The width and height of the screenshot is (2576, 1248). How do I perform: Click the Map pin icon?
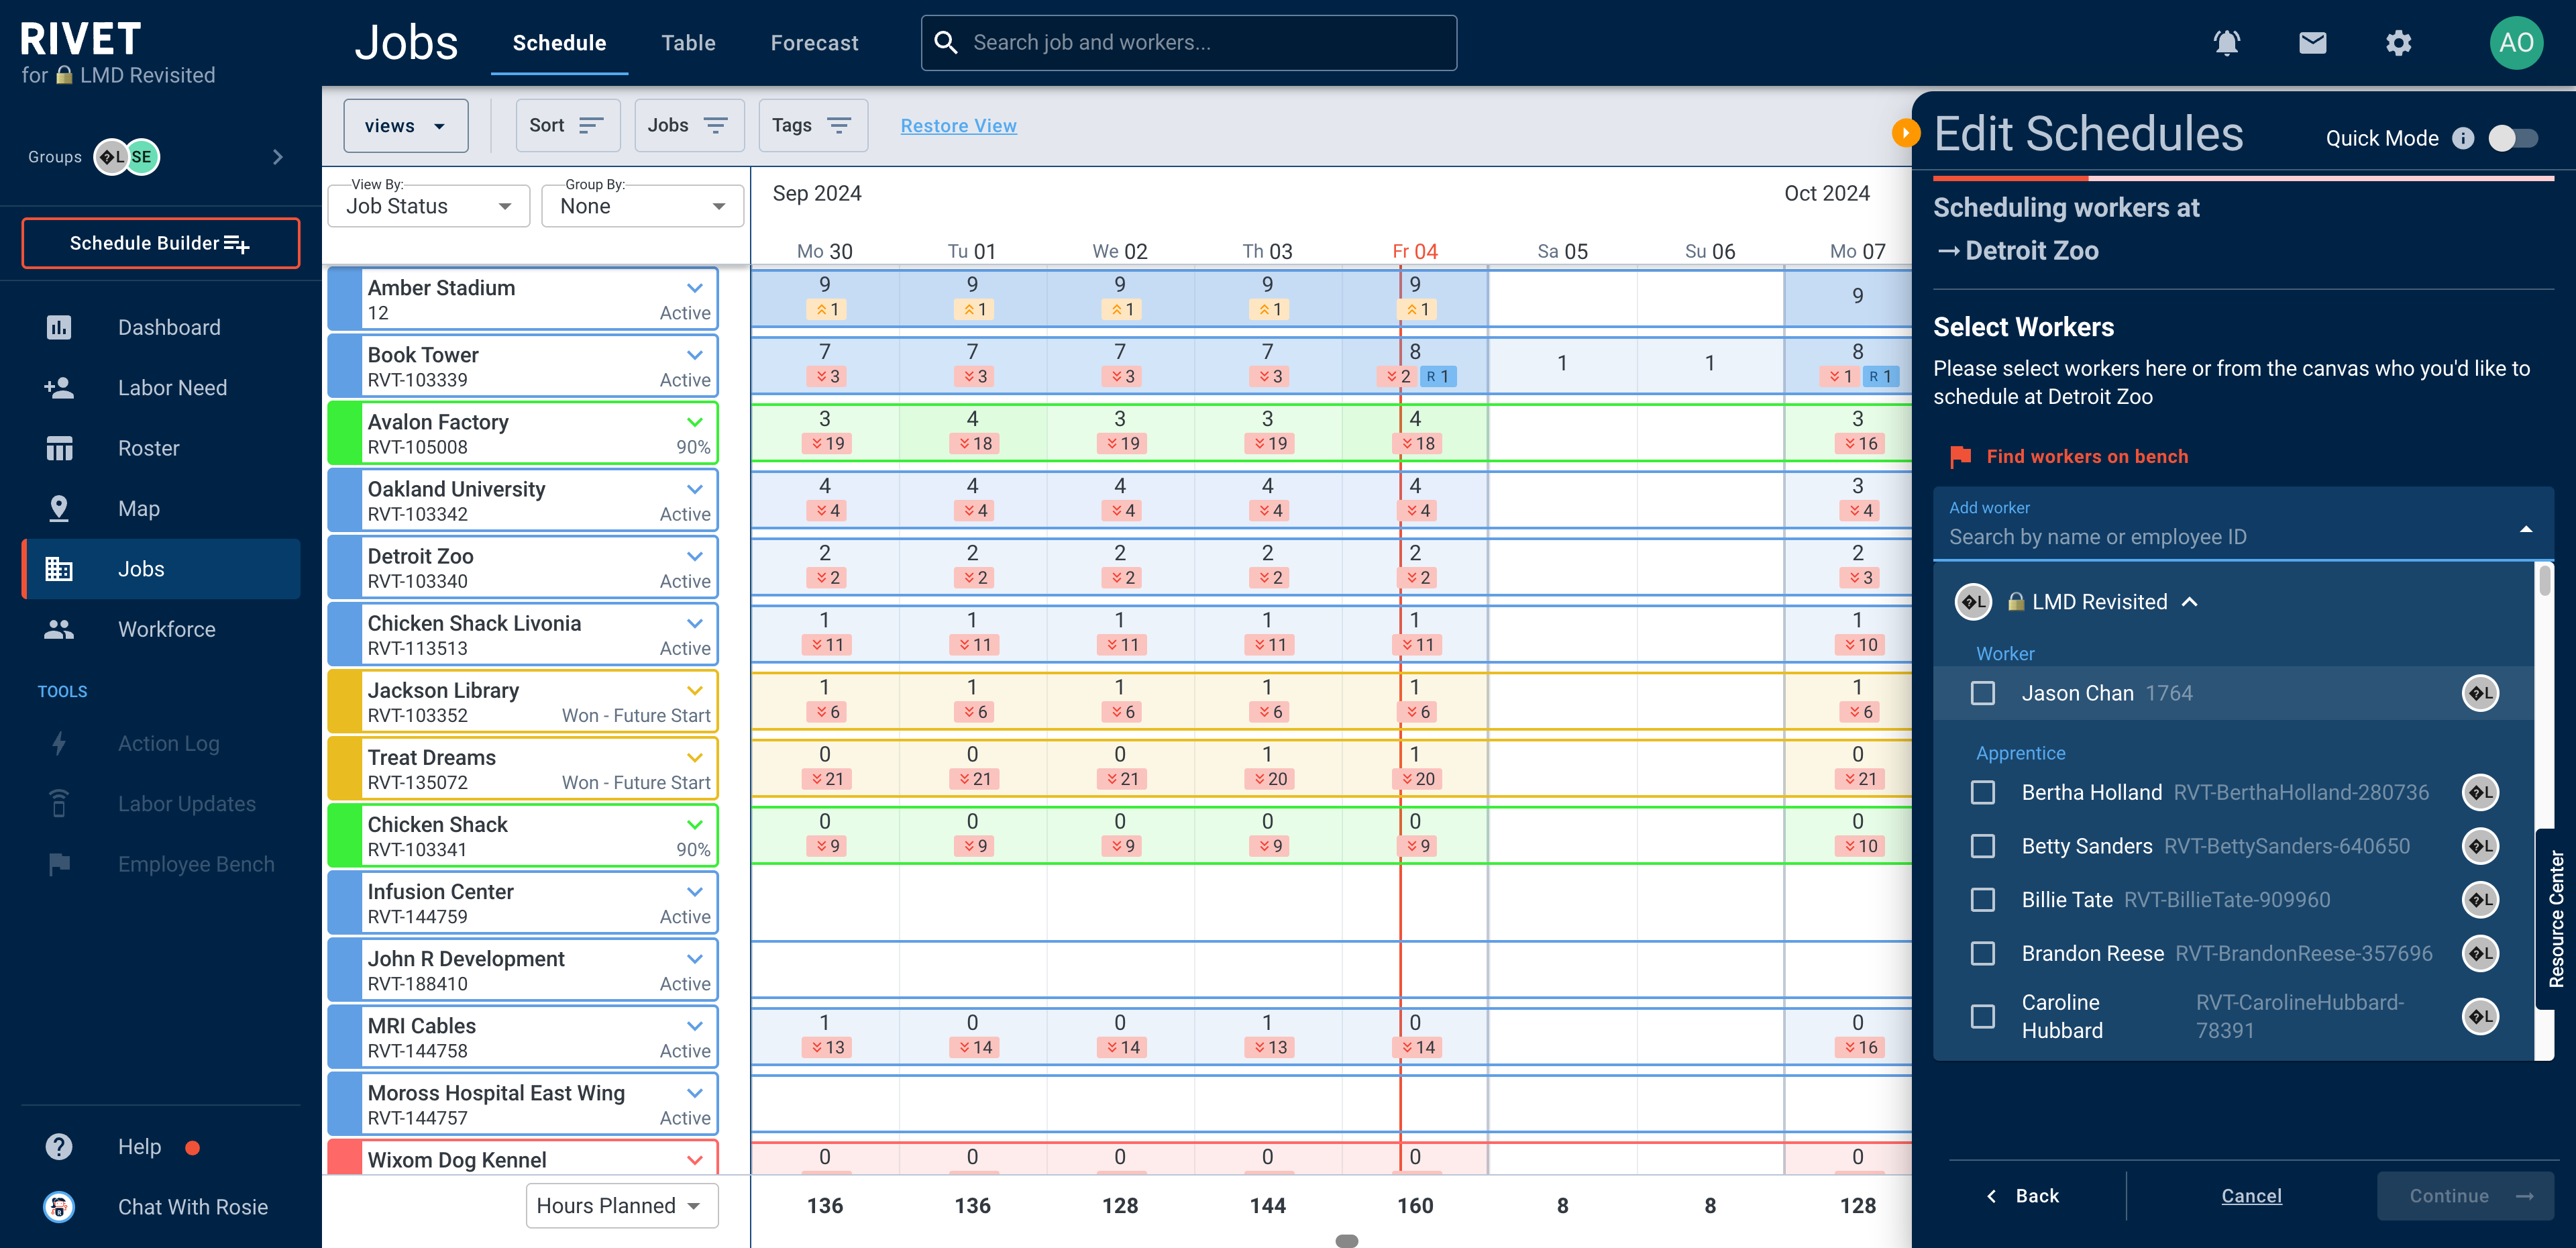(x=59, y=508)
